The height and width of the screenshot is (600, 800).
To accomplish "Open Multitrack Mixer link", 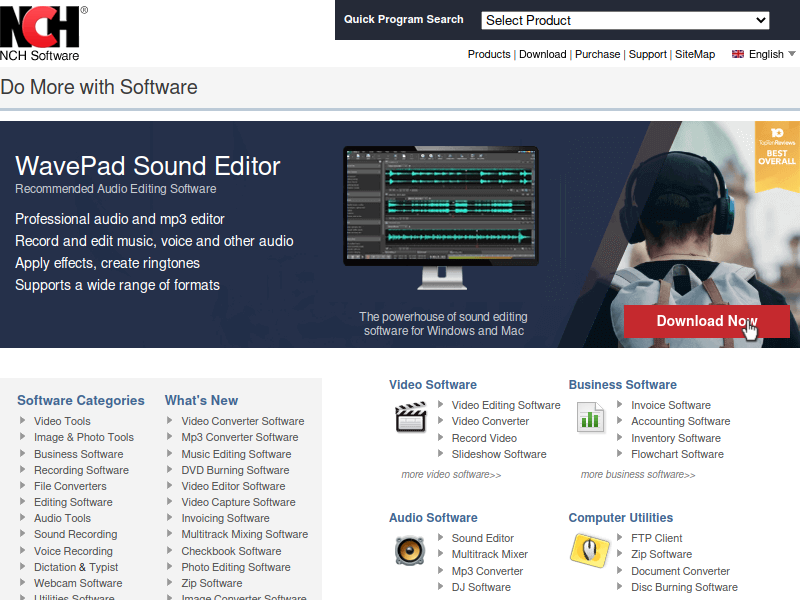I will coord(490,555).
